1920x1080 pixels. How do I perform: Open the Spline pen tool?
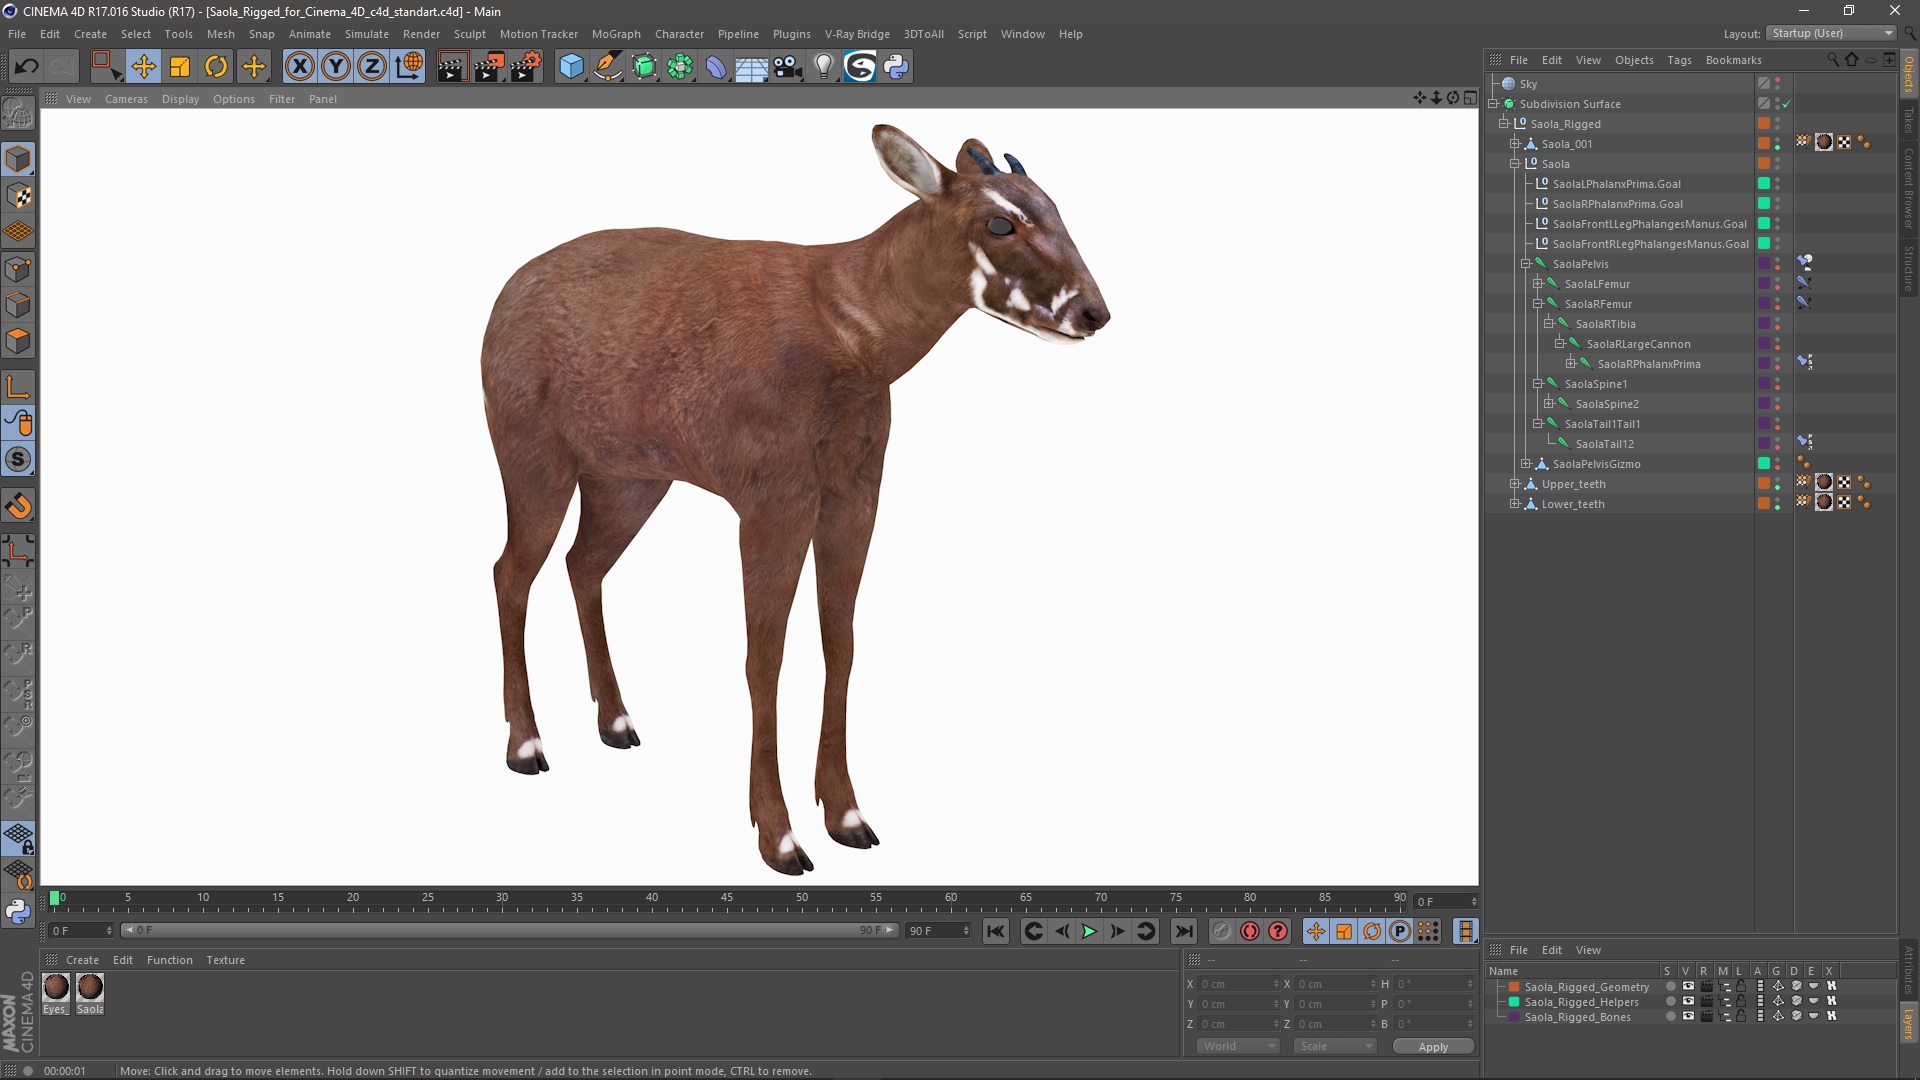point(607,67)
